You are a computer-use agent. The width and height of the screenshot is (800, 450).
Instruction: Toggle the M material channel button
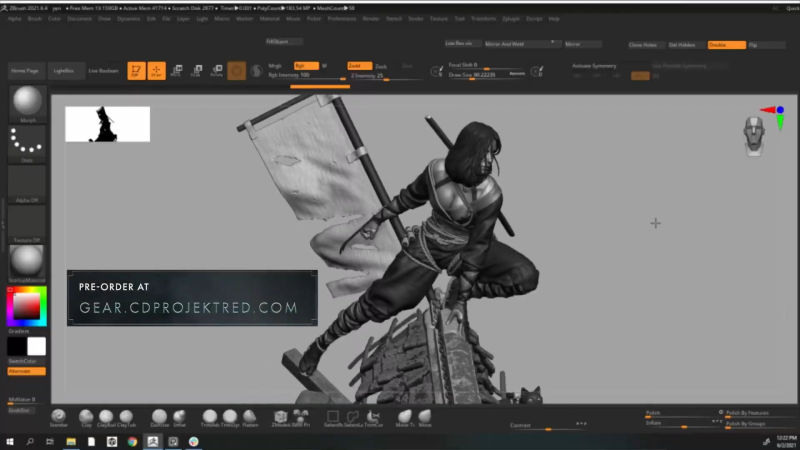point(324,66)
